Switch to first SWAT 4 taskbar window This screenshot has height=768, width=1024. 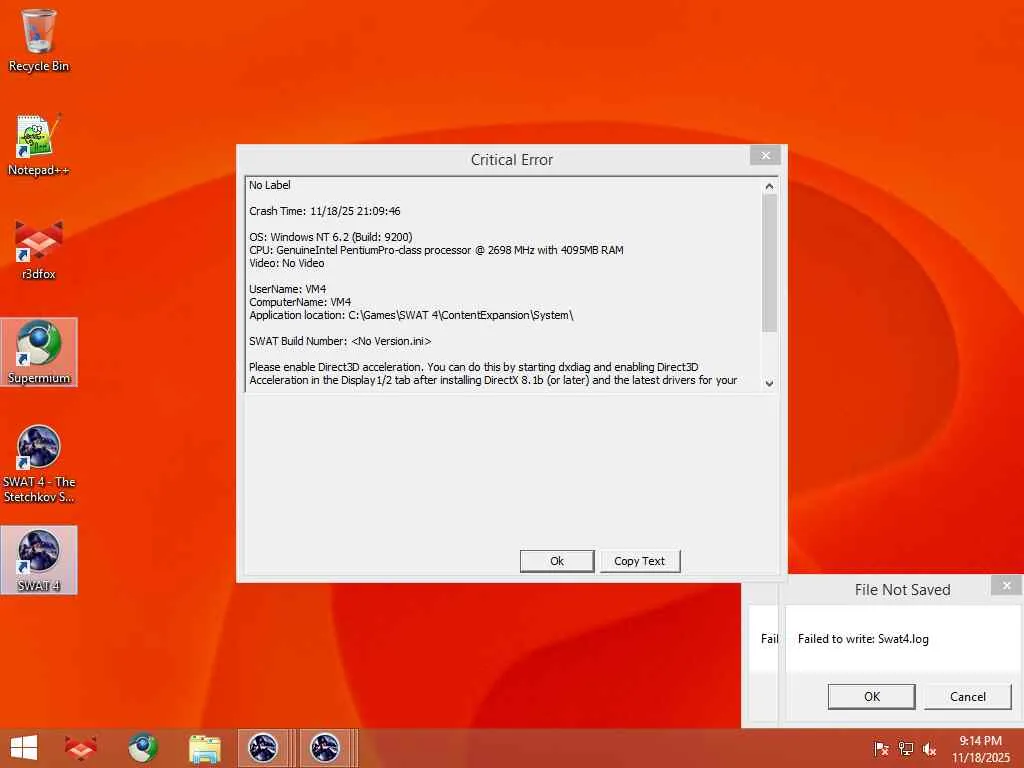click(266, 748)
